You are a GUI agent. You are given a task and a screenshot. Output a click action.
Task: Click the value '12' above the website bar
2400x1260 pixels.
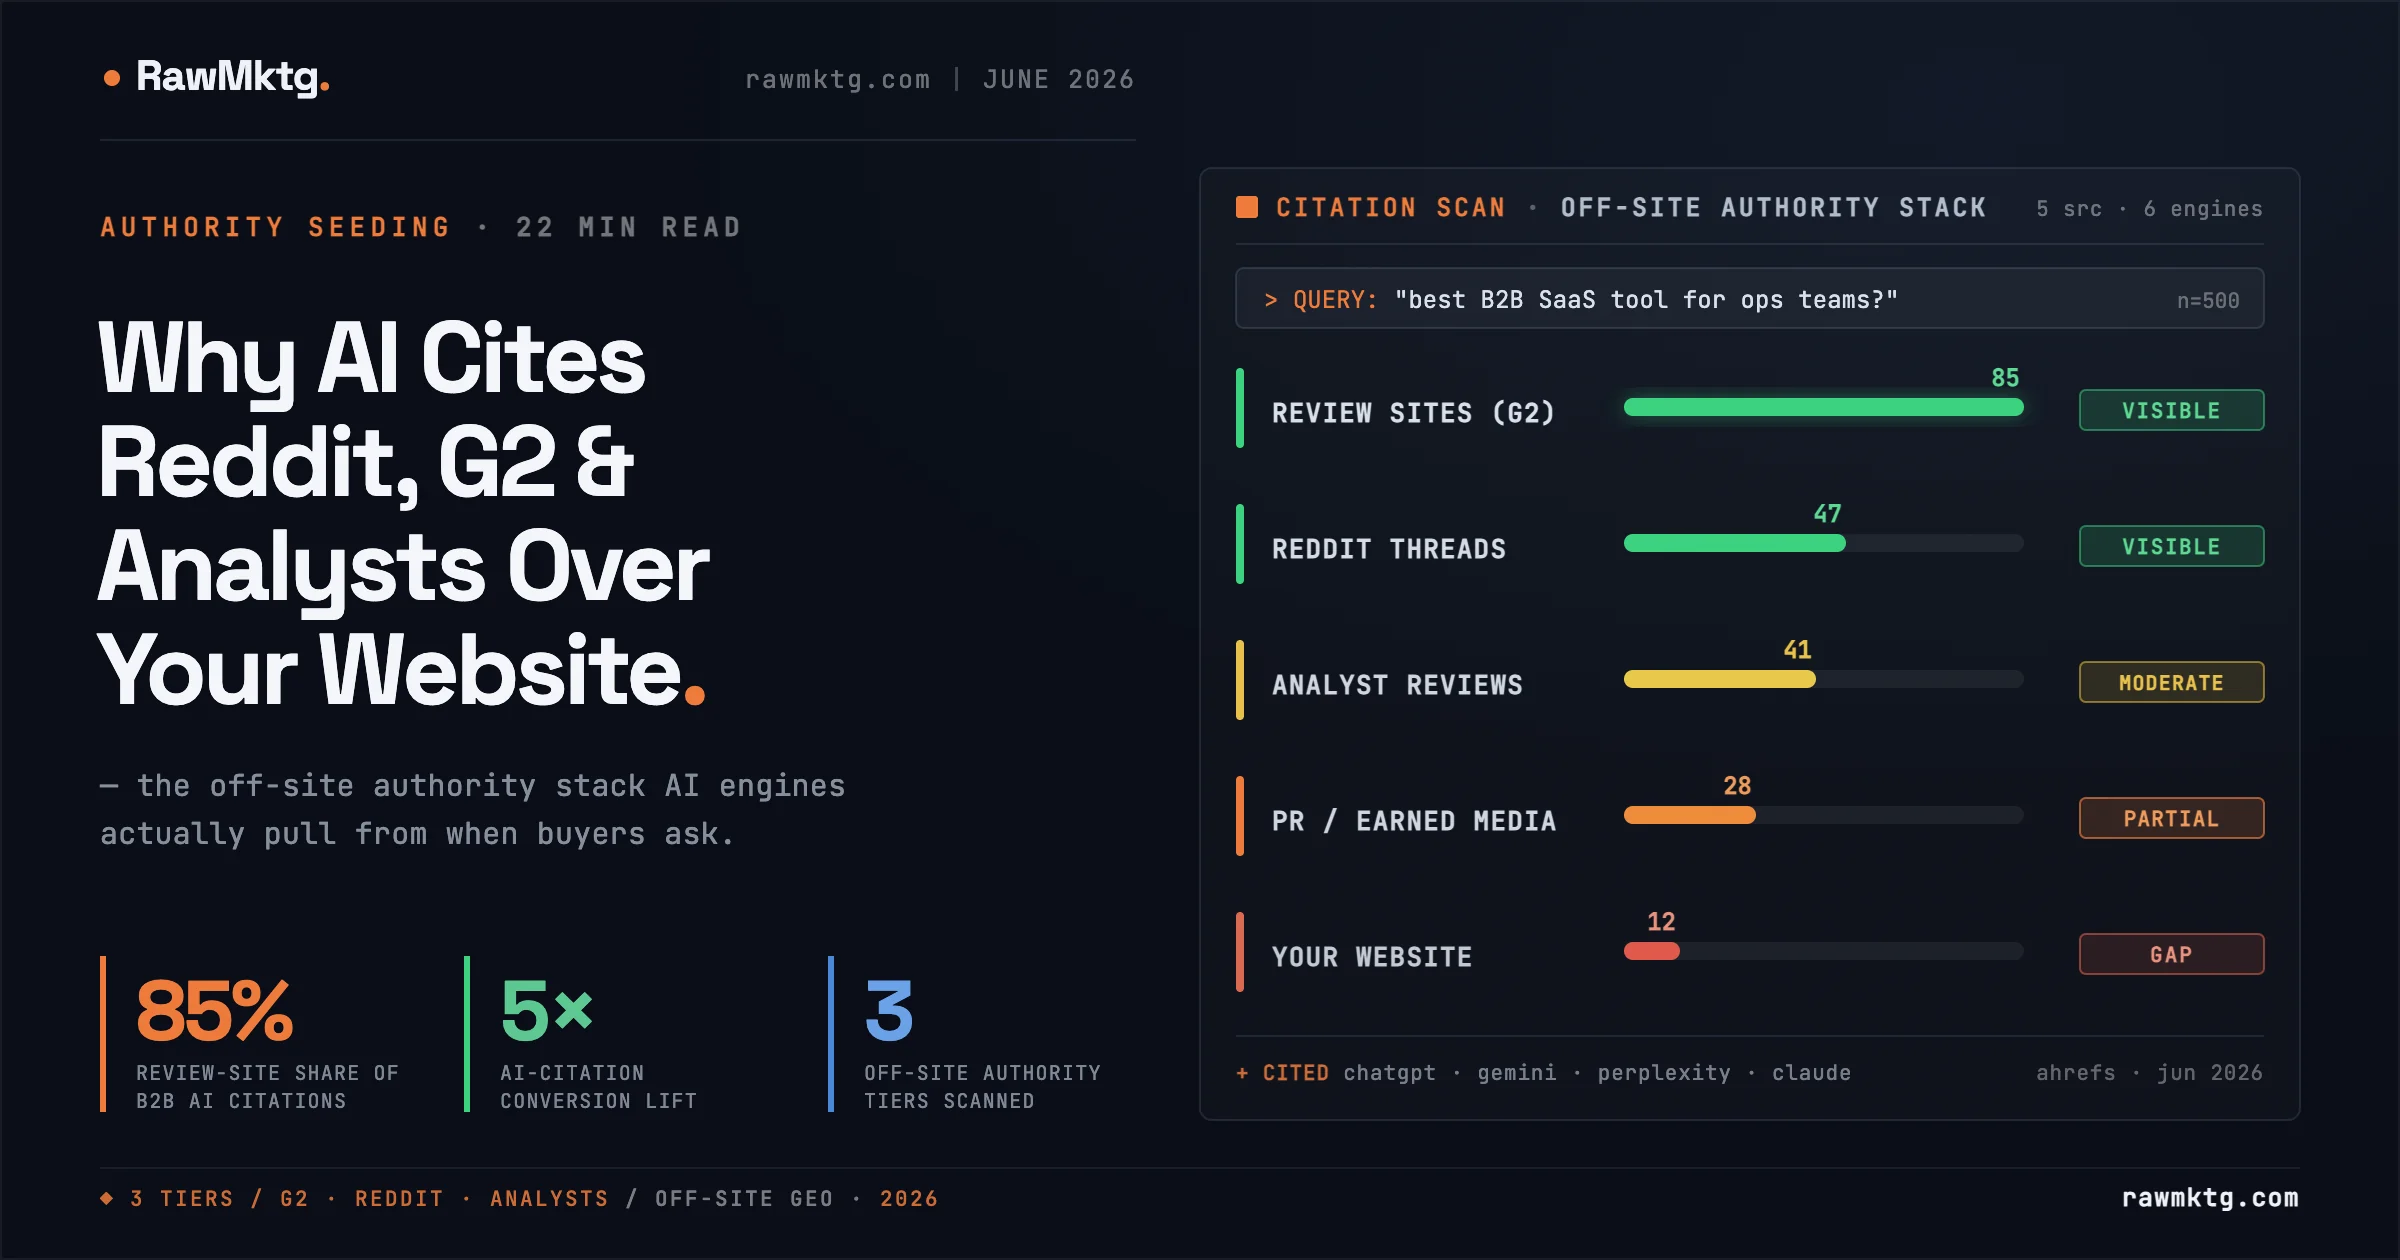tap(1661, 921)
